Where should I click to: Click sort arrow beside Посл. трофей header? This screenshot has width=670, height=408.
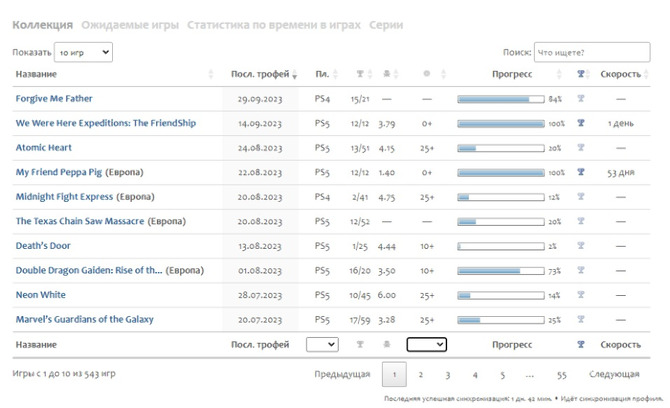(x=294, y=75)
